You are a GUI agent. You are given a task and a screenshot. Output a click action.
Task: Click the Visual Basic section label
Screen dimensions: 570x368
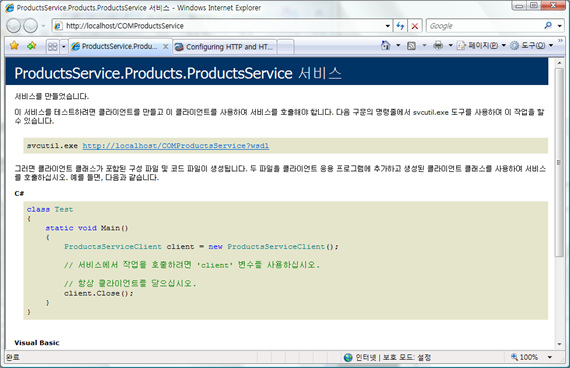point(37,343)
